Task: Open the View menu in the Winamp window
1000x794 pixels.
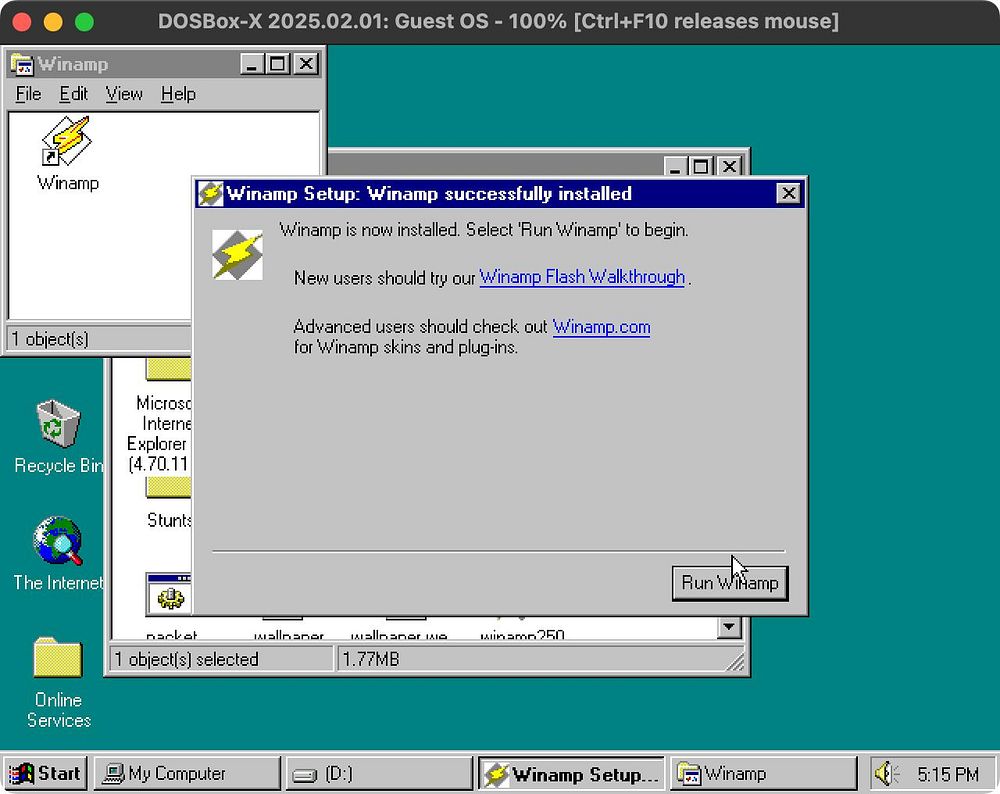Action: pyautogui.click(x=124, y=94)
